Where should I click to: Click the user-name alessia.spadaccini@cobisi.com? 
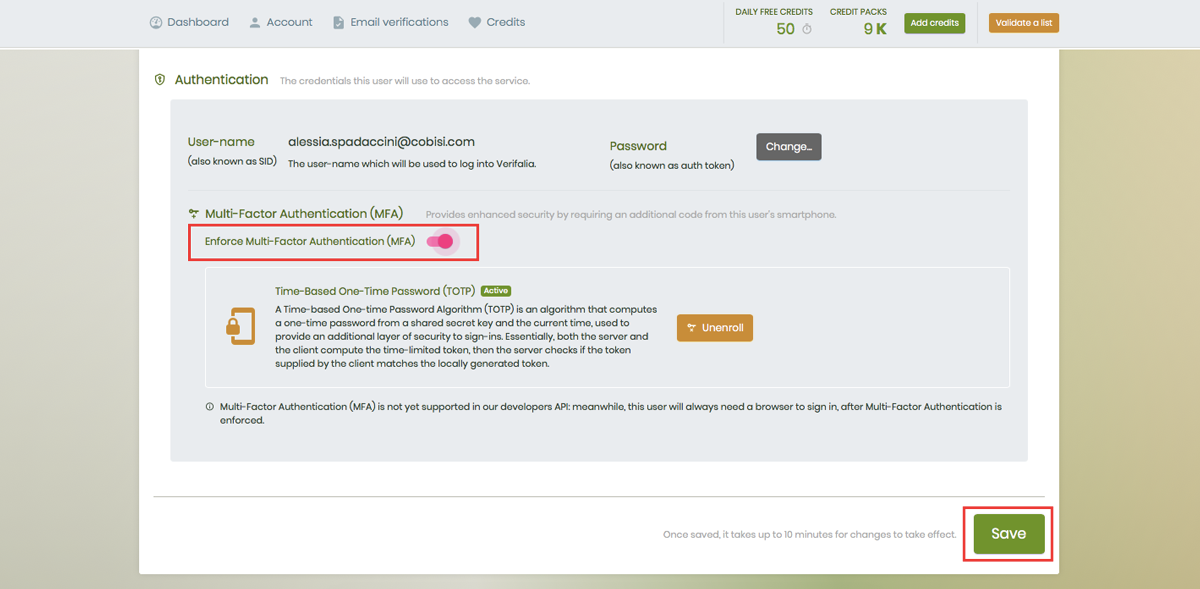(381, 142)
